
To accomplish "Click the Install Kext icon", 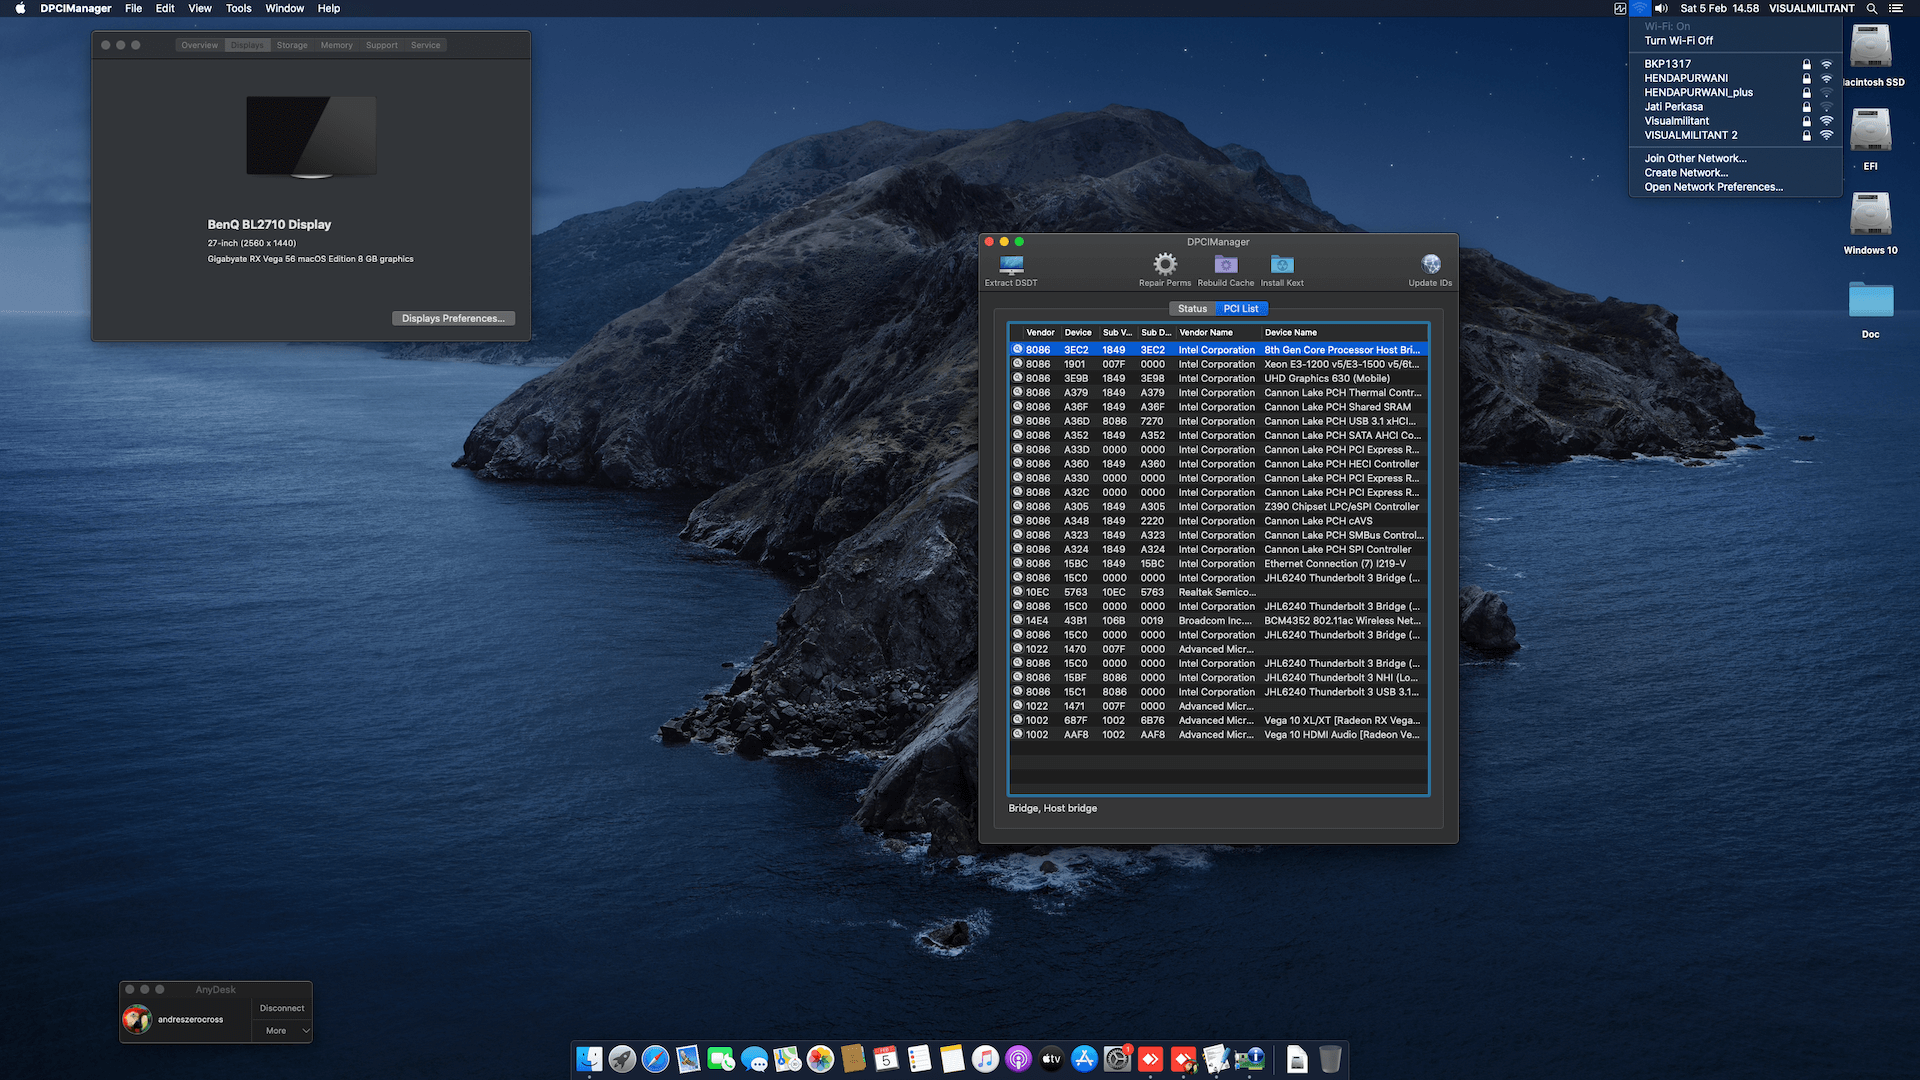I will (1282, 264).
